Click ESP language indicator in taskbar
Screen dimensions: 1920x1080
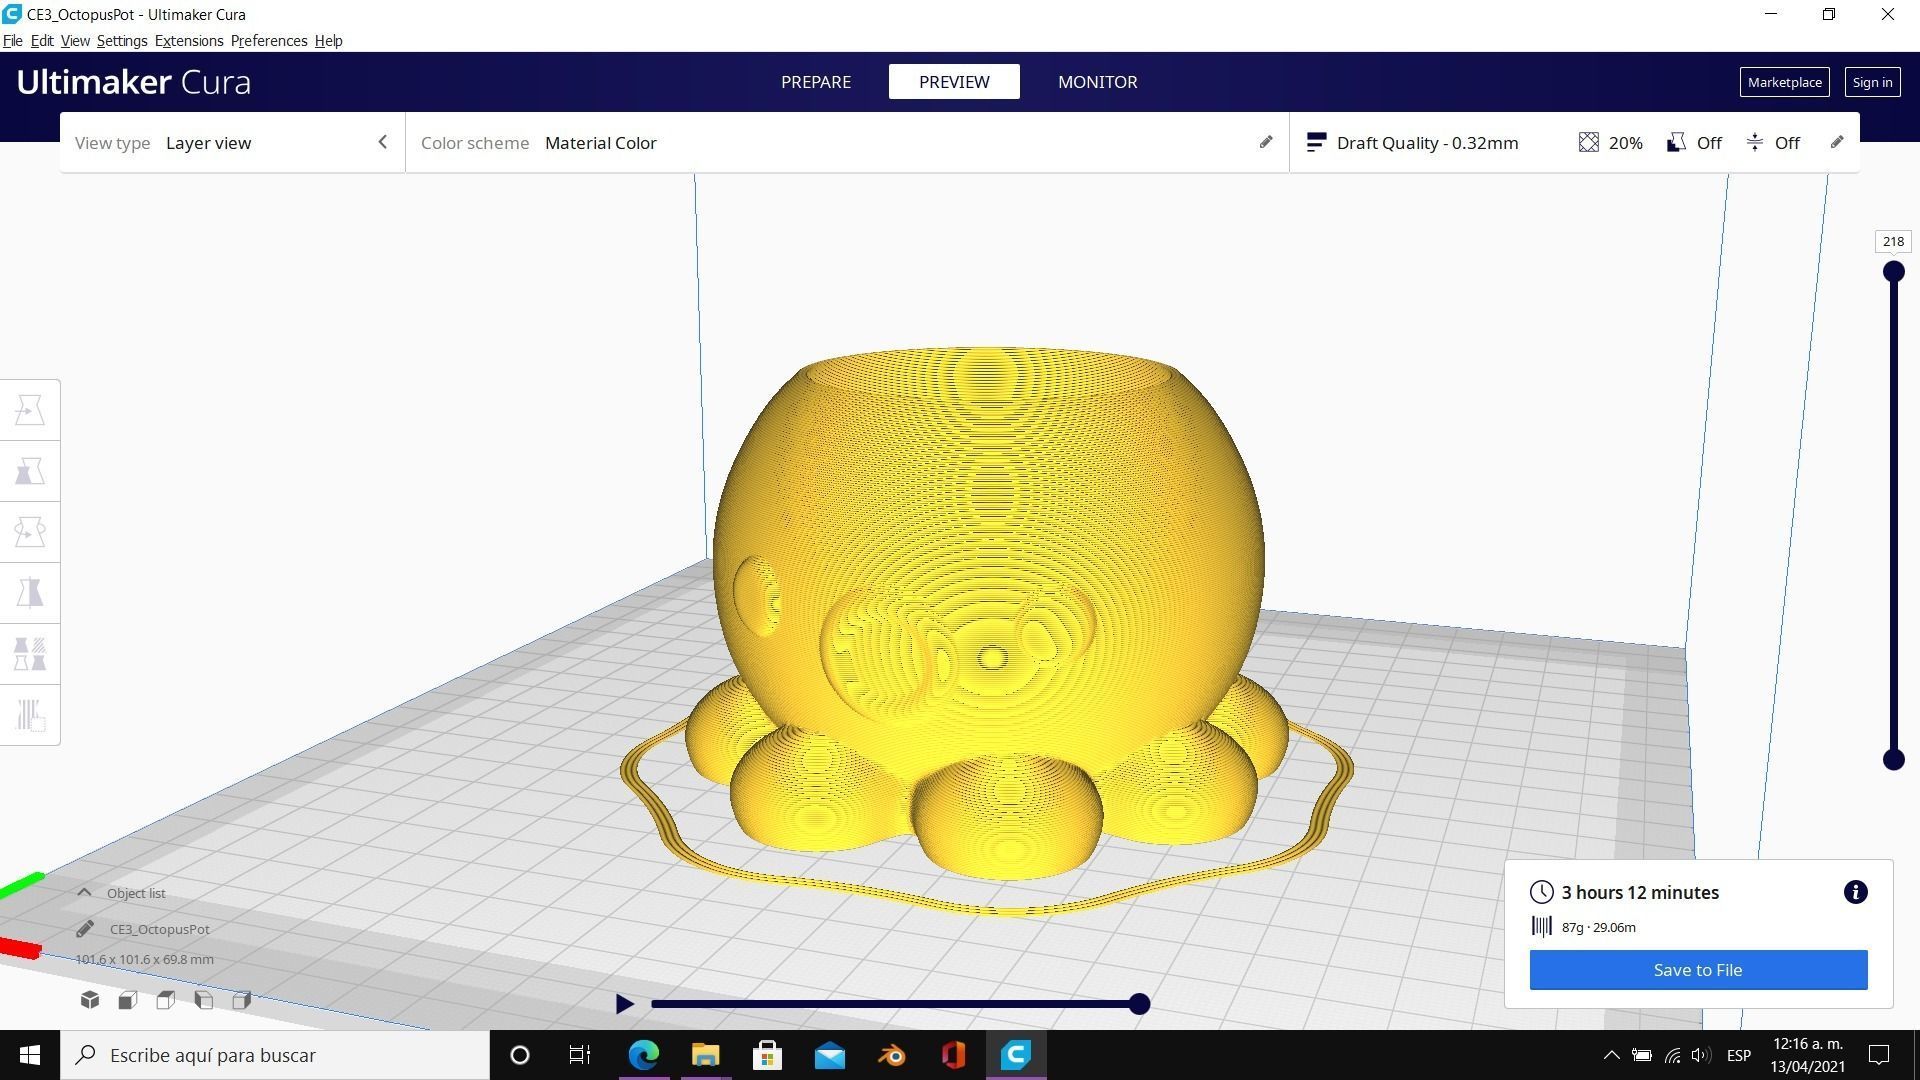pyautogui.click(x=1738, y=1055)
